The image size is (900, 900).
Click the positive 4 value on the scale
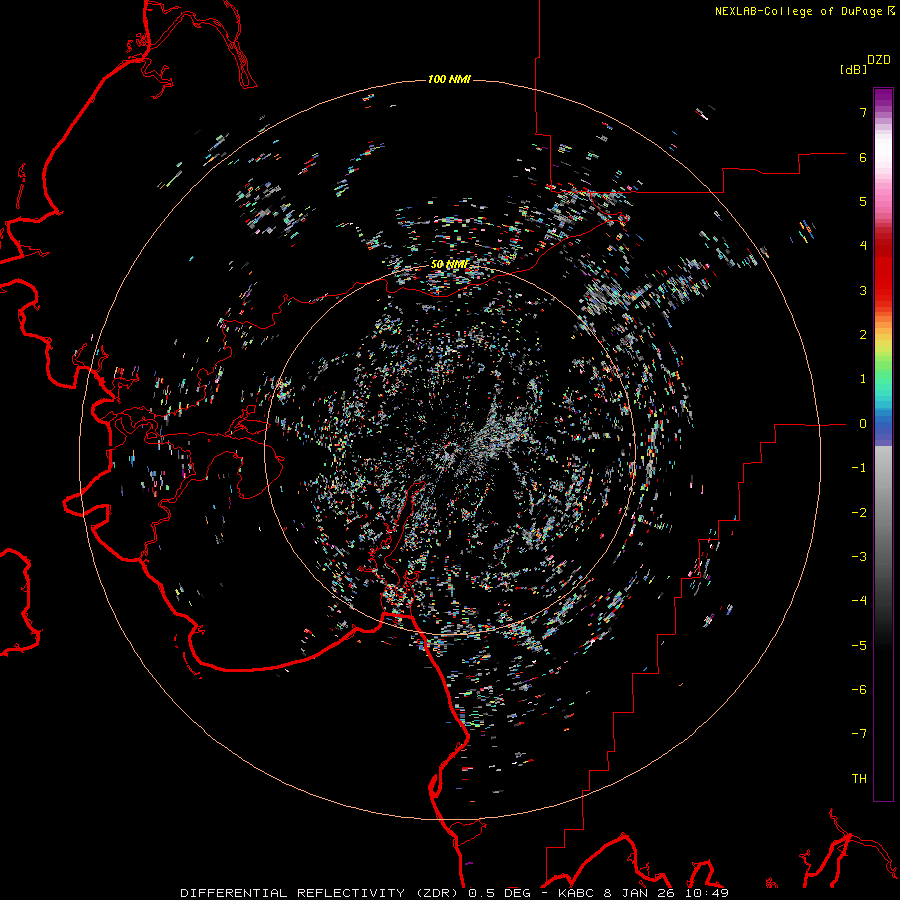863,246
